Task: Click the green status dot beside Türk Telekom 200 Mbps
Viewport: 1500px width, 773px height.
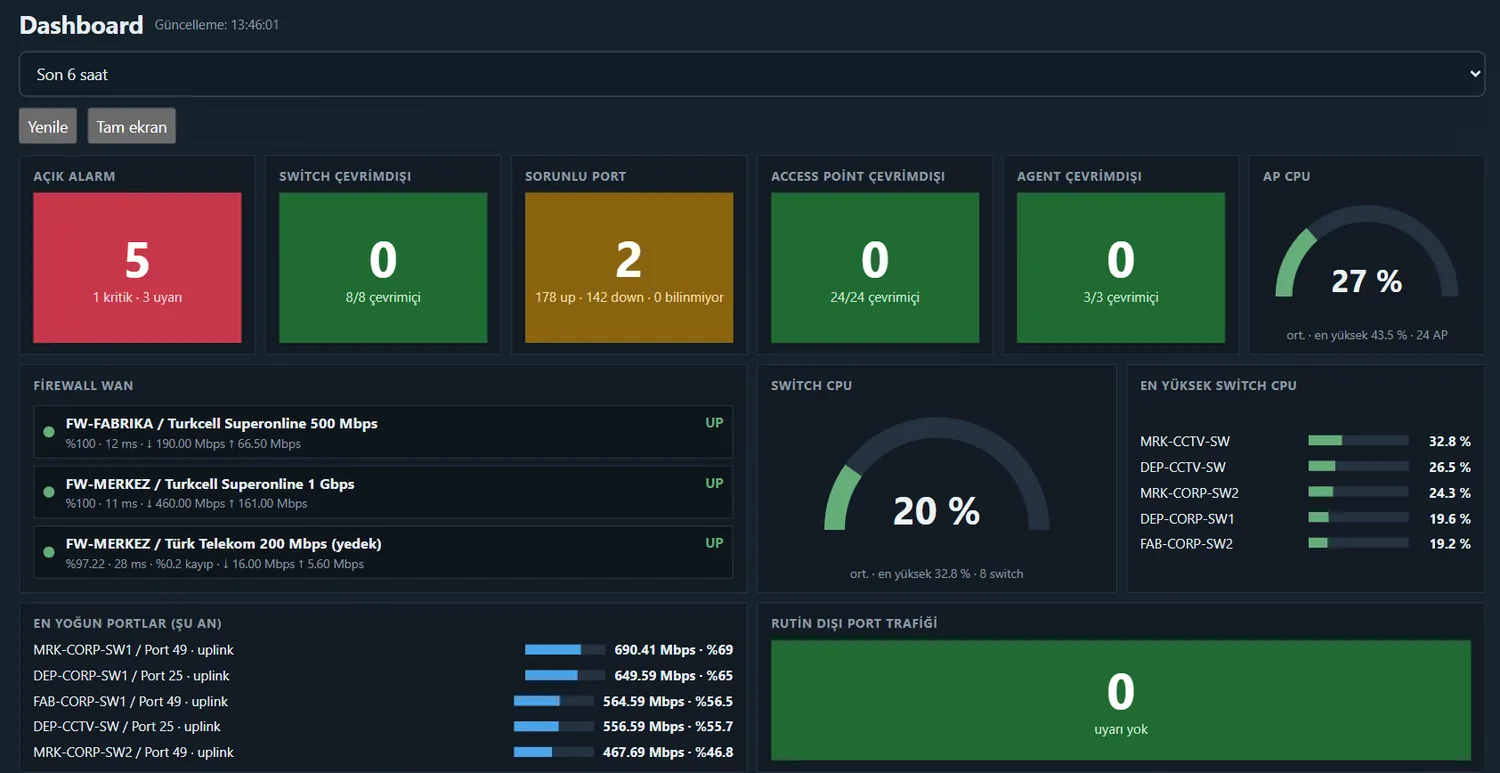Action: click(48, 552)
